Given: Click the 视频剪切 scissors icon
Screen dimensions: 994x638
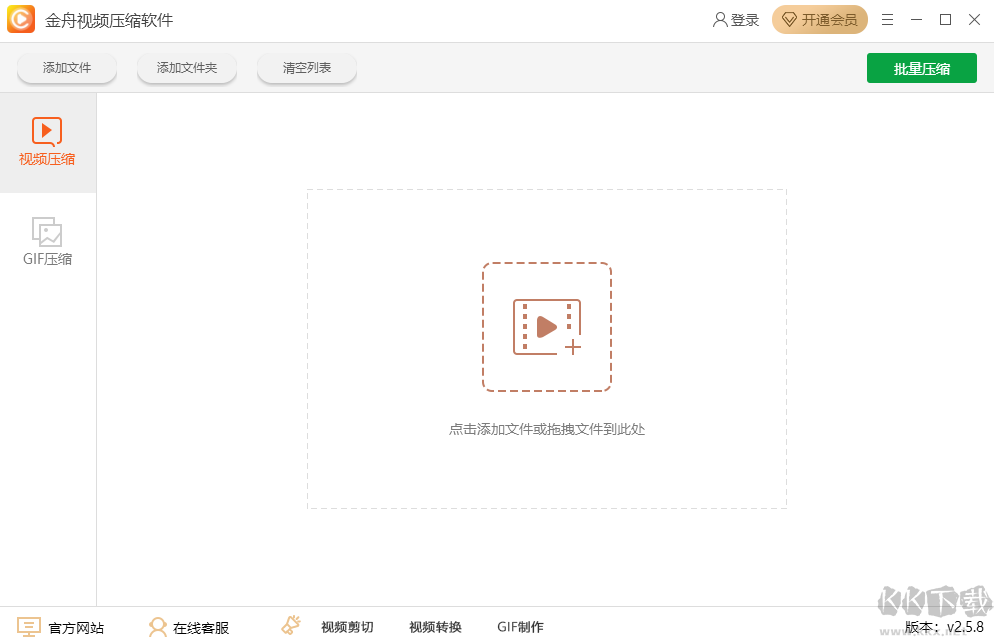Looking at the screenshot, I should (291, 625).
